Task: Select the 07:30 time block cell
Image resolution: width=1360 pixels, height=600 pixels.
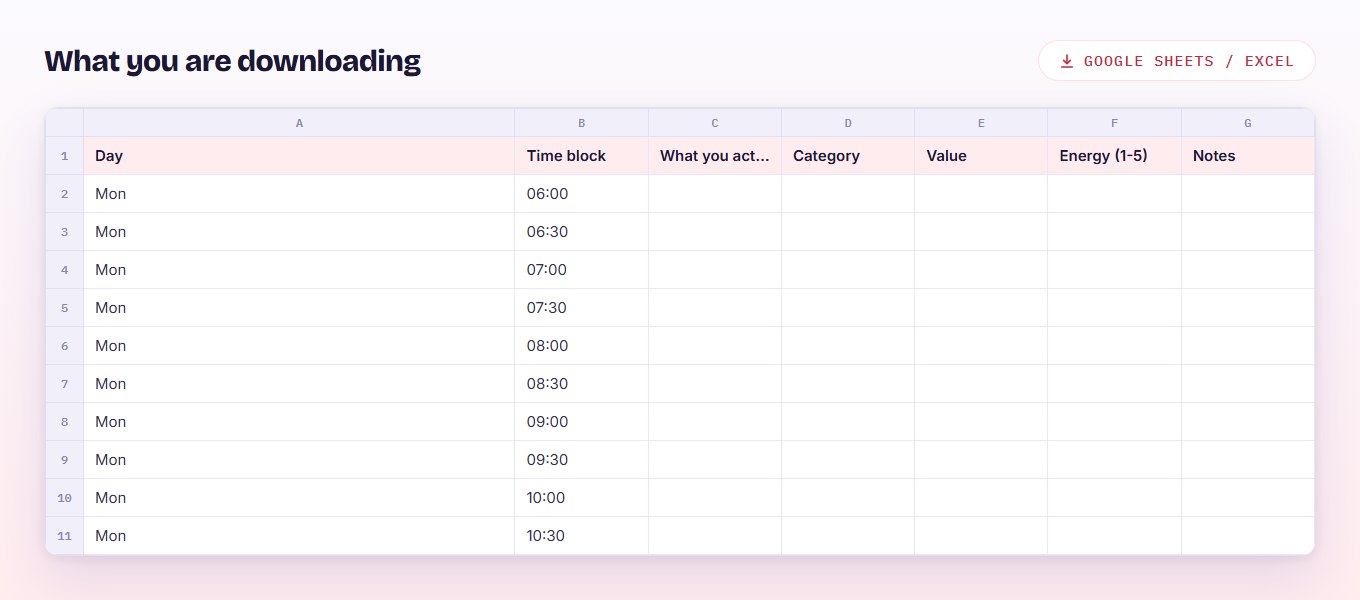Action: 582,308
